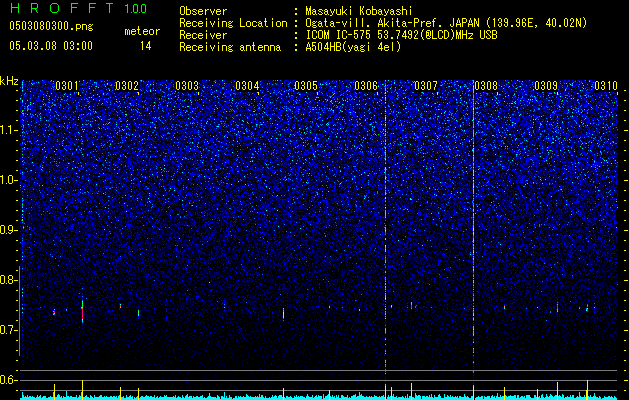Screen dimensions: 629x400
Task: Click the meteor count label
Action: coord(142,31)
